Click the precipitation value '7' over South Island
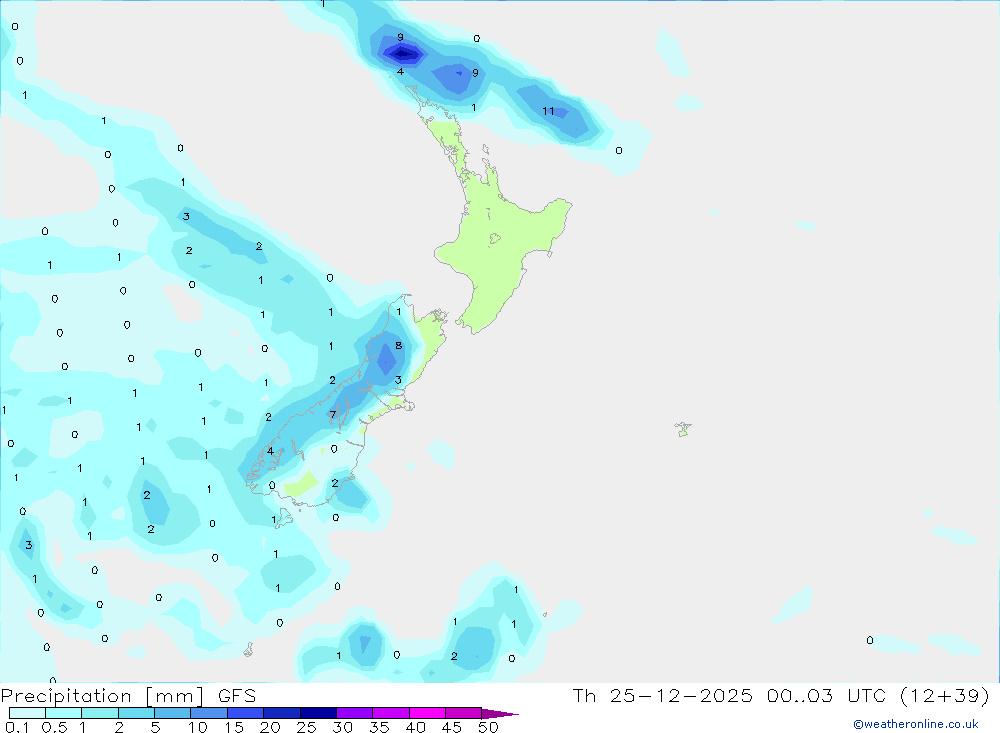Viewport: 1000px width, 733px height. tap(332, 415)
